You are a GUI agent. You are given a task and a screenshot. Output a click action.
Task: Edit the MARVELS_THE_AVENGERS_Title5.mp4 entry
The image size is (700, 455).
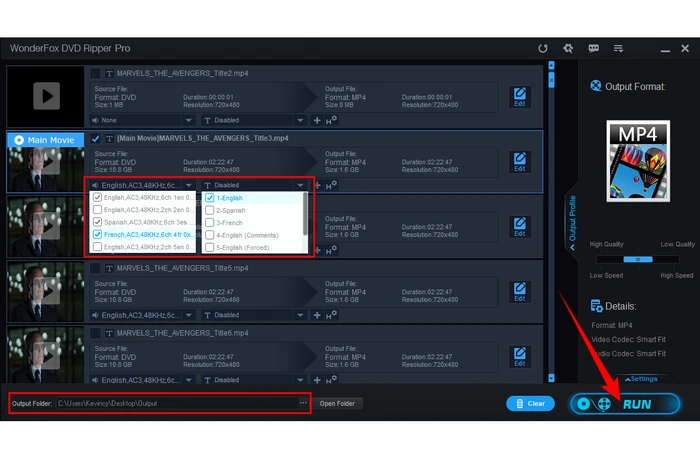pyautogui.click(x=520, y=292)
